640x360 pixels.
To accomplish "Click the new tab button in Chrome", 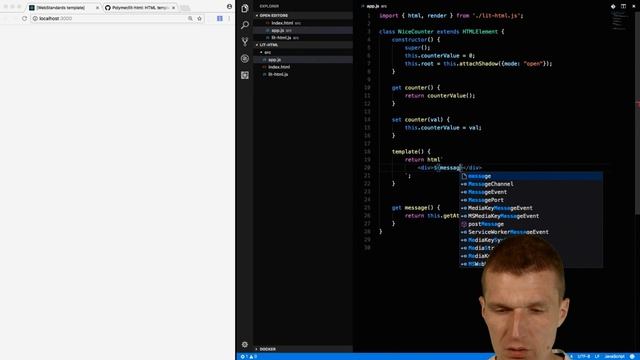I will point(185,8).
